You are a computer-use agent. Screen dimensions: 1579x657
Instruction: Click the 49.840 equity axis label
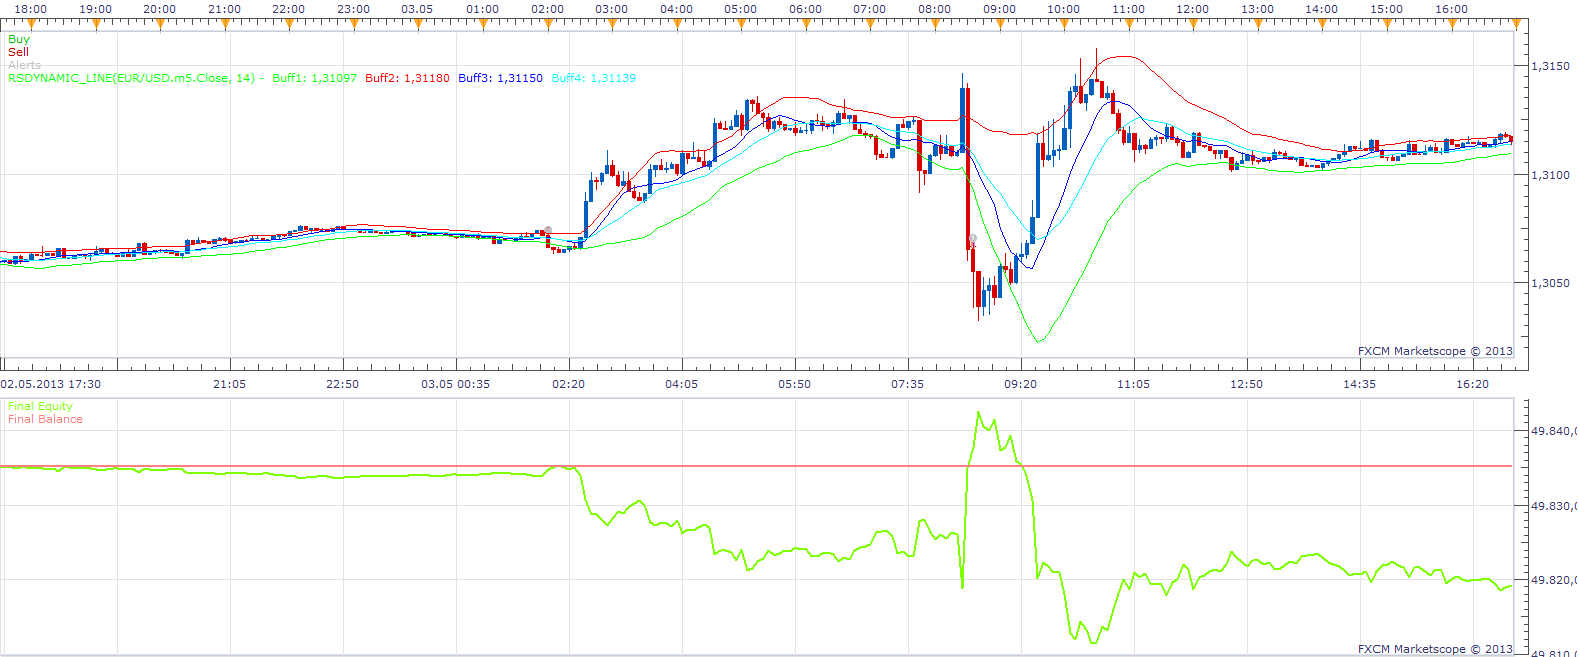pos(1554,432)
